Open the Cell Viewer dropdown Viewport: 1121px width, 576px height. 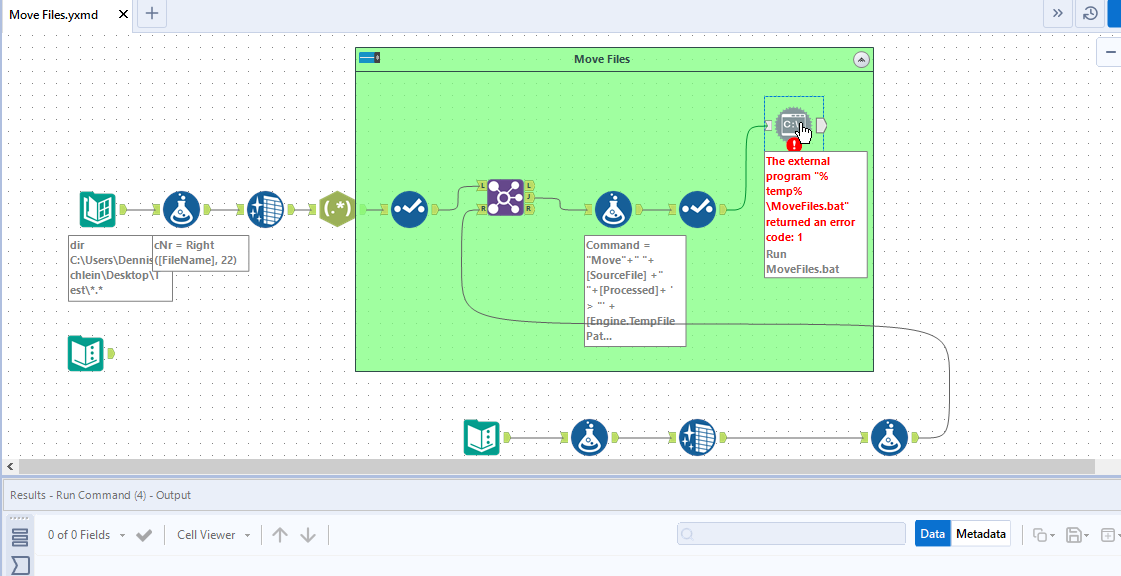[x=212, y=534]
